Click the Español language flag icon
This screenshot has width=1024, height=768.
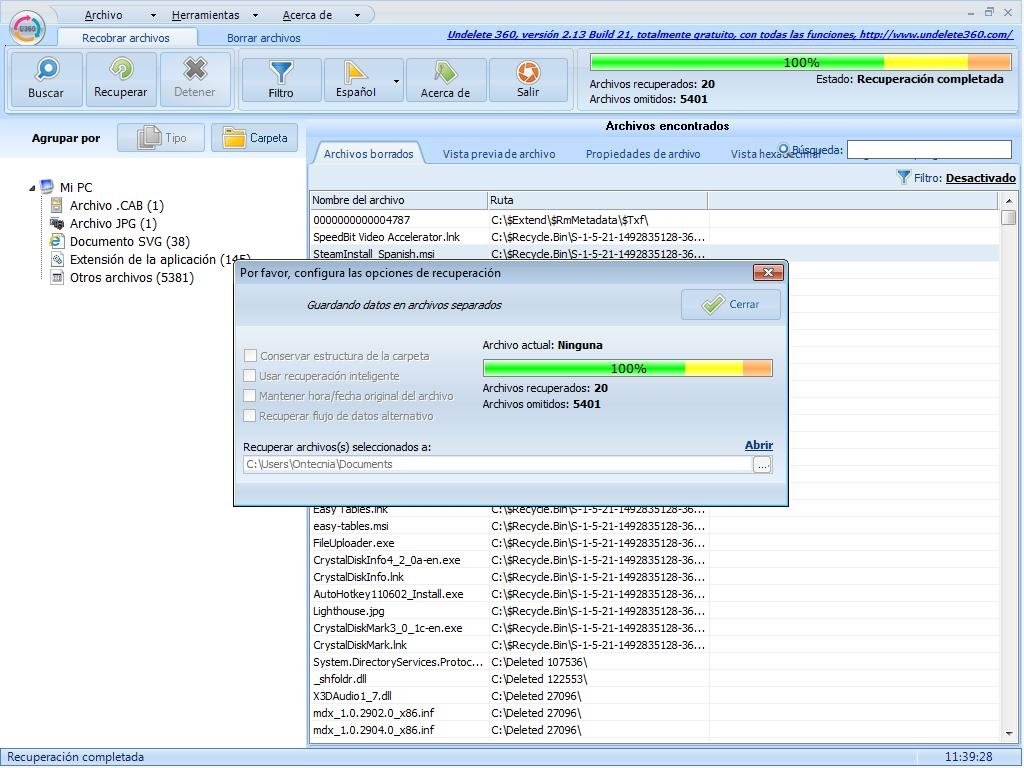pyautogui.click(x=356, y=72)
